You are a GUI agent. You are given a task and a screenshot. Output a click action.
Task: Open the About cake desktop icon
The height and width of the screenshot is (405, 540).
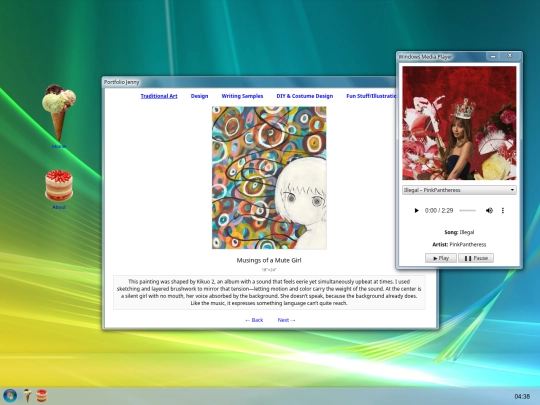point(59,186)
